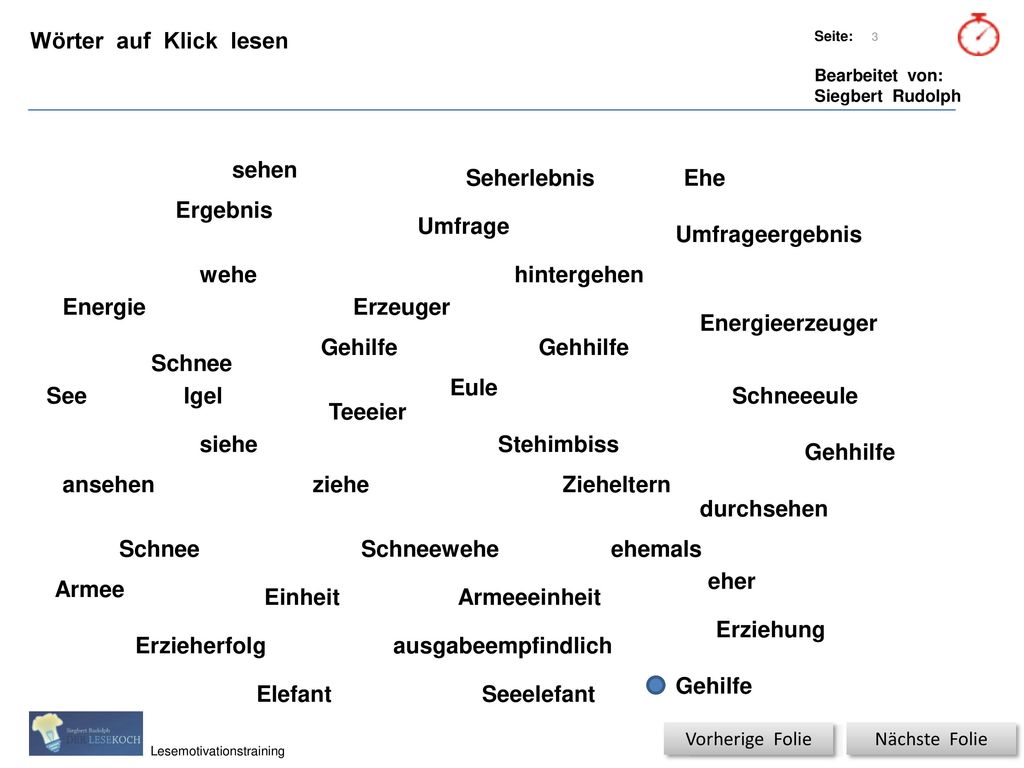Click the word Armeeeinheit

pyautogui.click(x=529, y=597)
